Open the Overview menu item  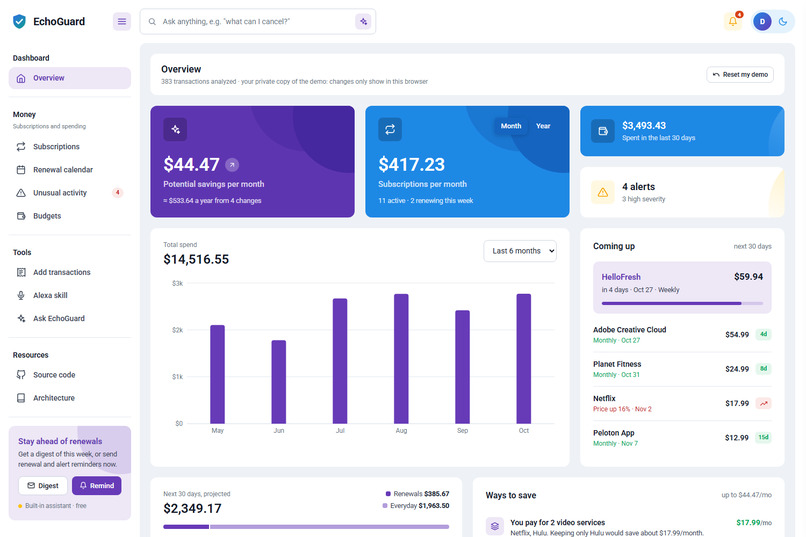(70, 78)
